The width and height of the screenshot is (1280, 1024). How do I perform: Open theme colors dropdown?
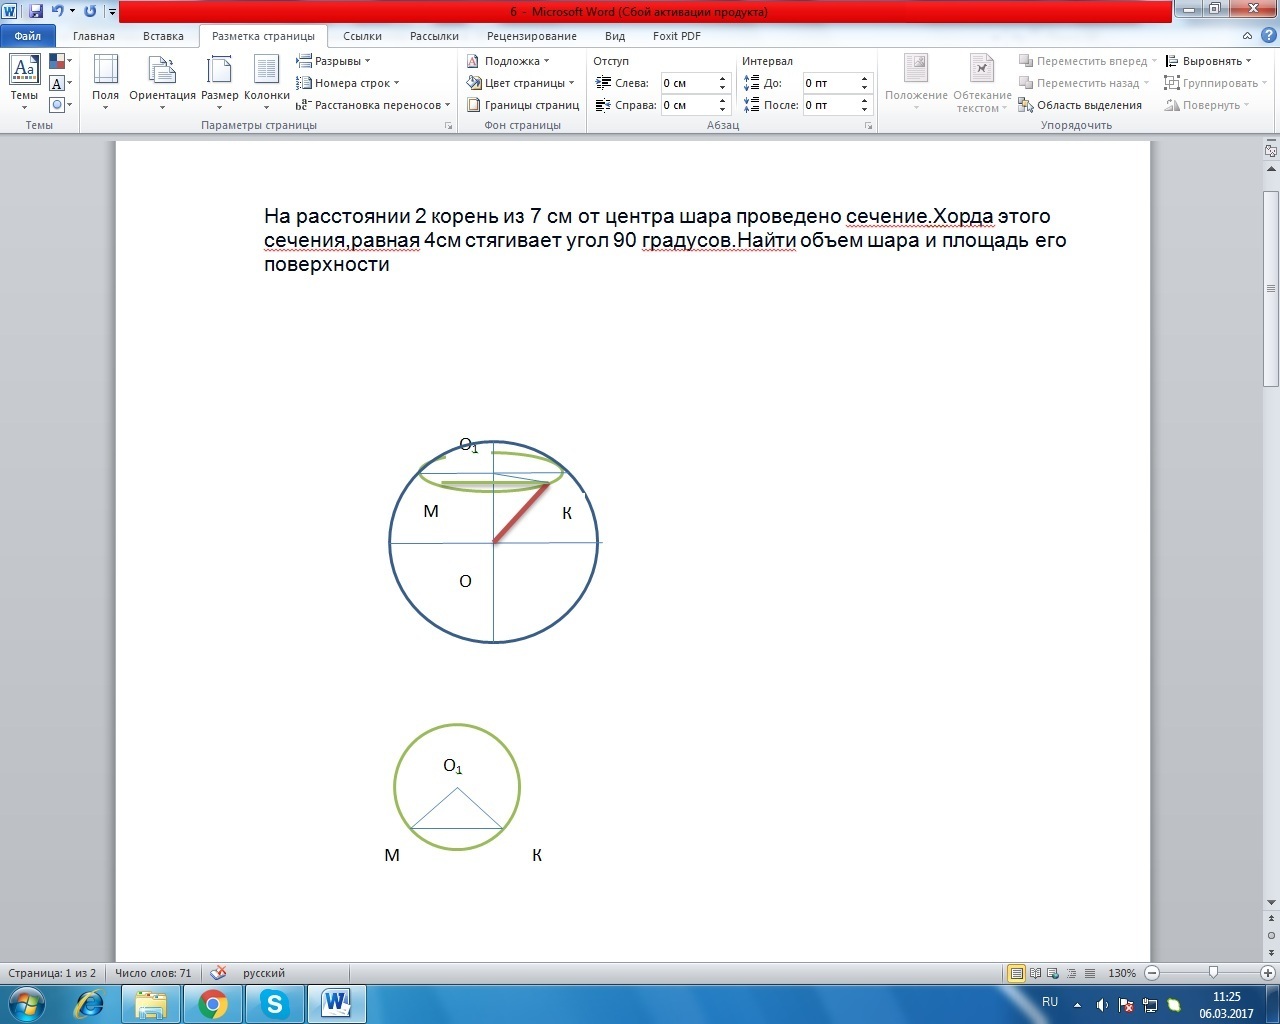pyautogui.click(x=60, y=62)
